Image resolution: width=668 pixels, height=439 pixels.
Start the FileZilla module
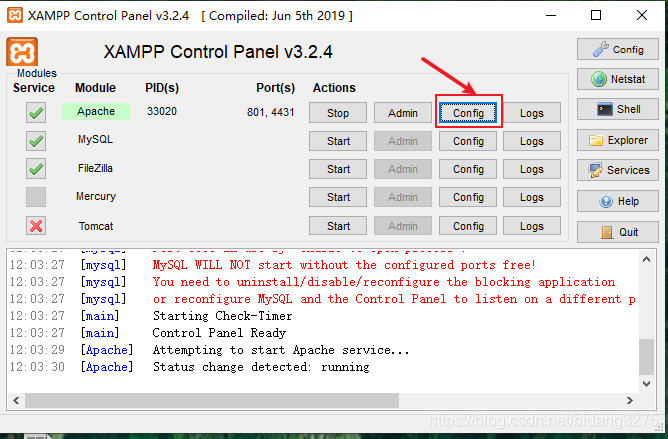coord(338,169)
